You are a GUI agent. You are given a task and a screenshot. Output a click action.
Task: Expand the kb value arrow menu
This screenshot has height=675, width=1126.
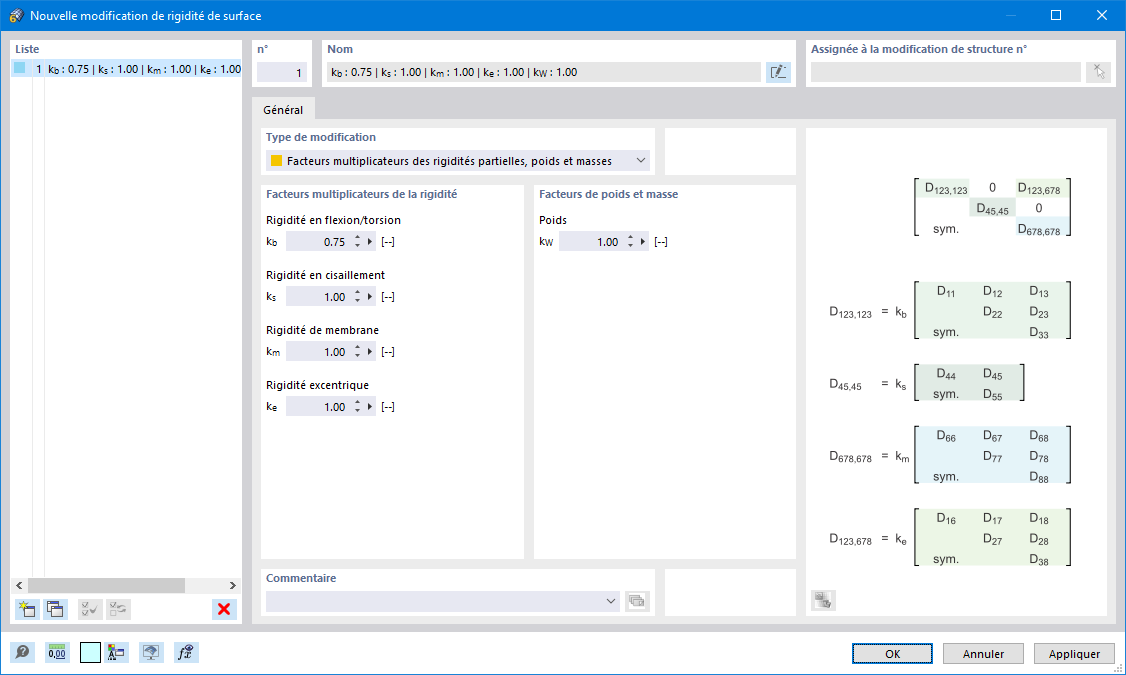point(370,242)
